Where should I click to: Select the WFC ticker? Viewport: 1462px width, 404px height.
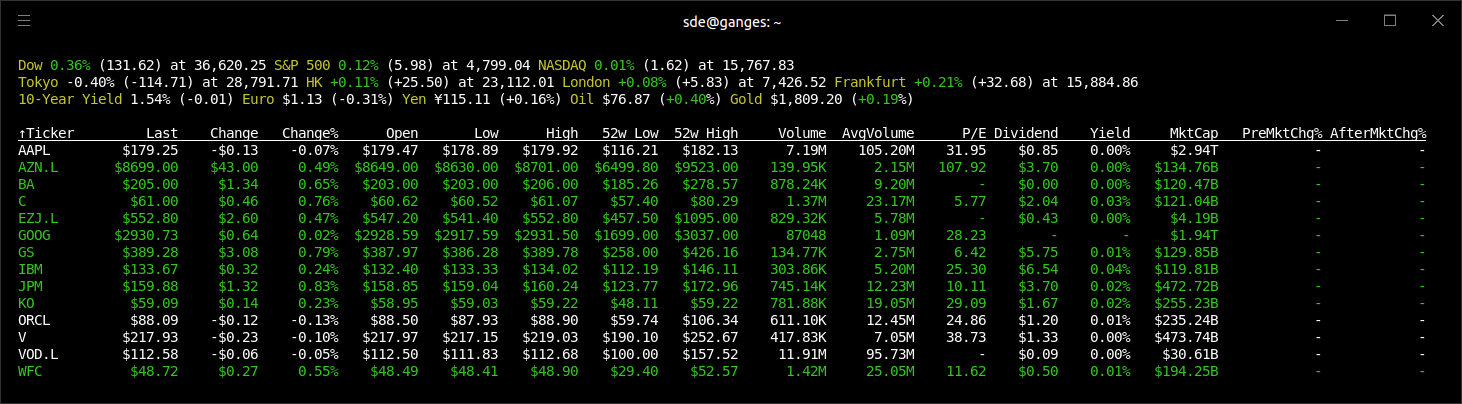point(30,371)
